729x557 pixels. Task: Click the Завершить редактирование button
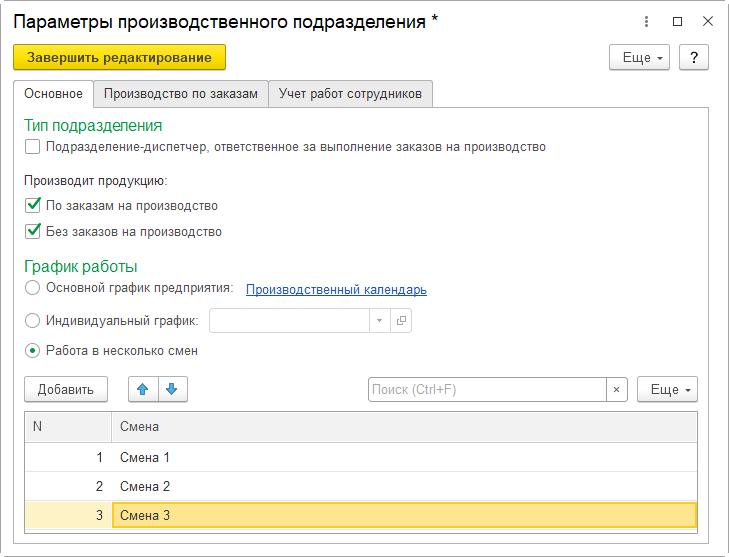point(120,58)
